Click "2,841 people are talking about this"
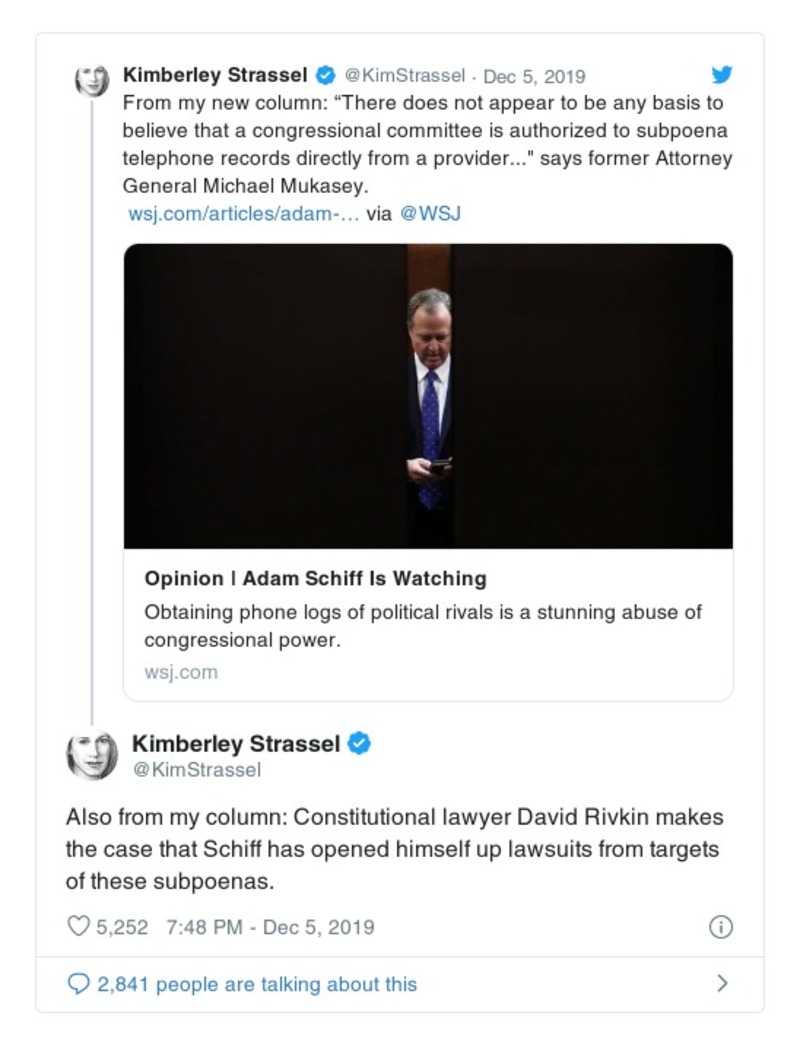Viewport: 800px width, 1051px height. (256, 984)
